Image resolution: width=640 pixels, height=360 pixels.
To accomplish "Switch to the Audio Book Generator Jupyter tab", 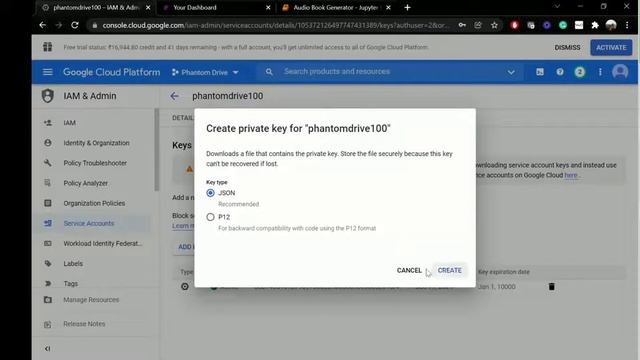I will [335, 7].
